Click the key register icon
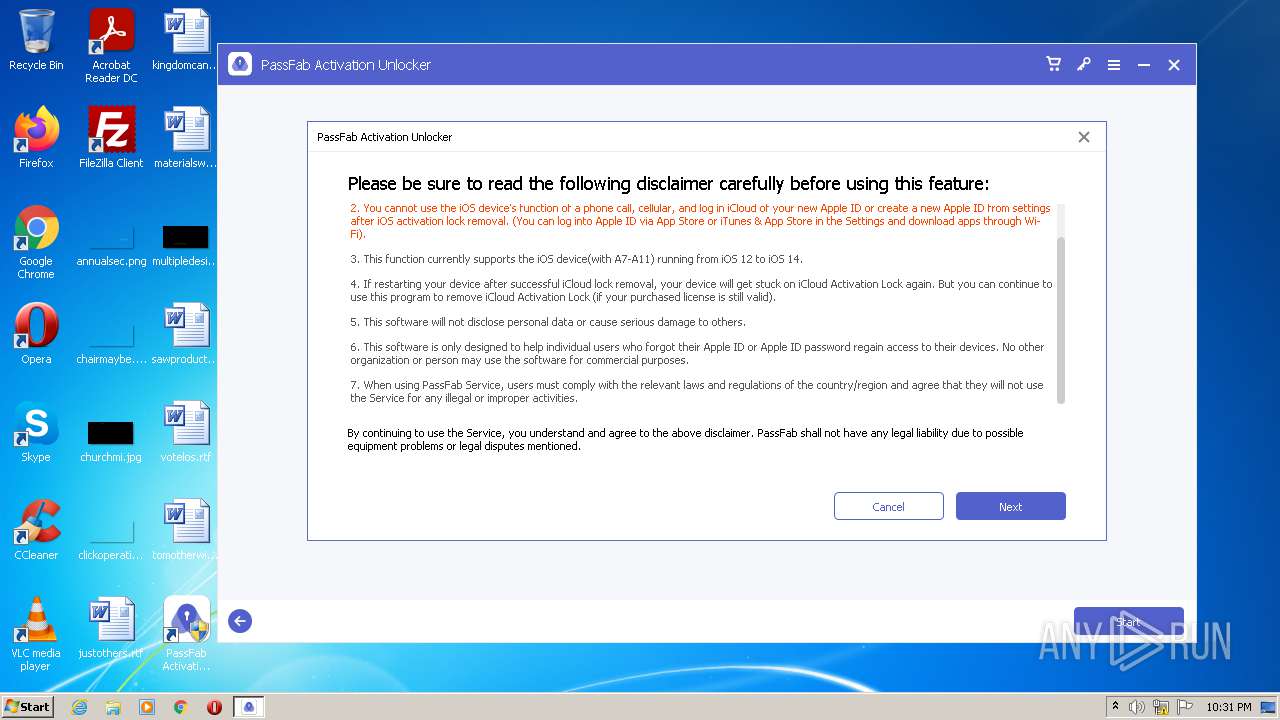 pos(1083,64)
